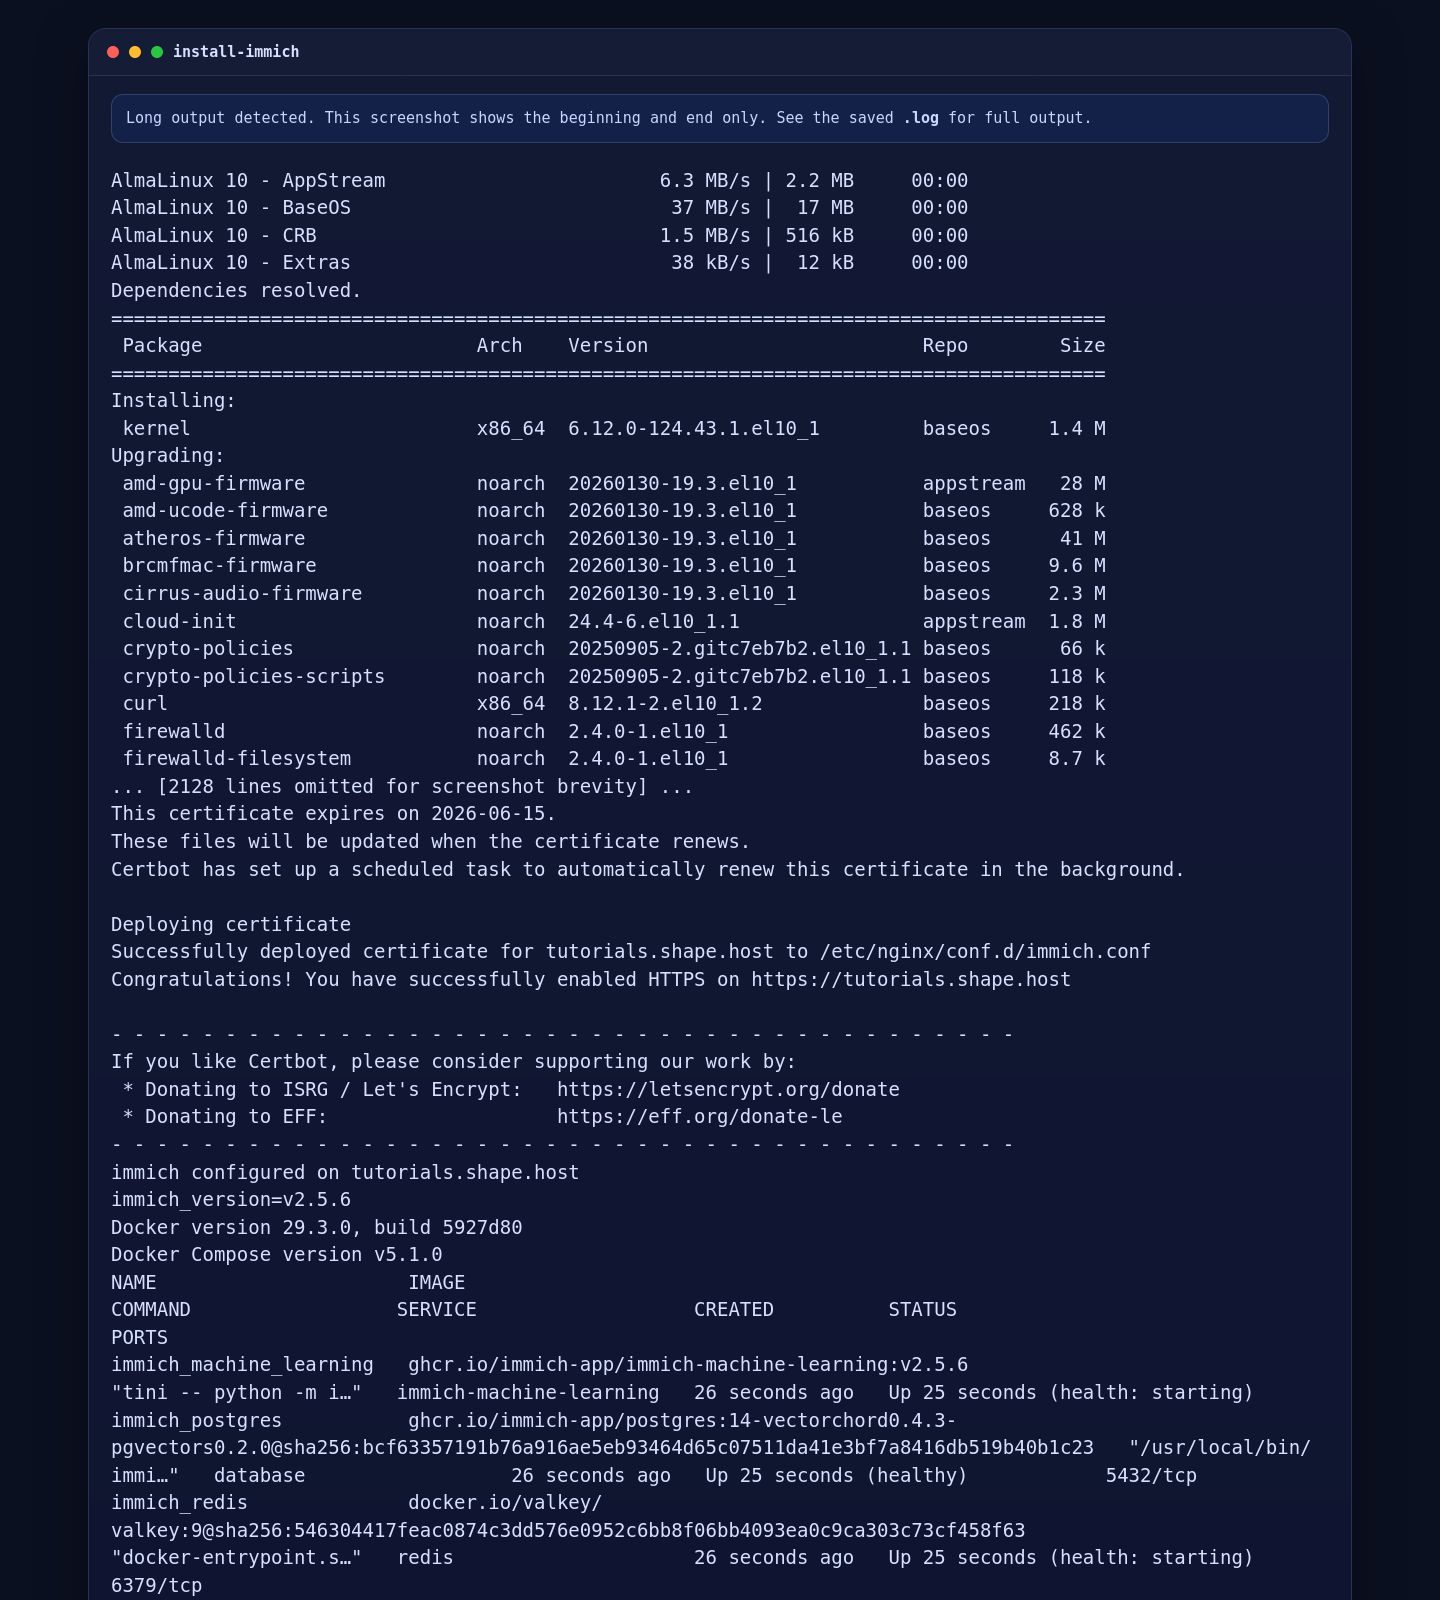Select the amd-ucode-firmware package row
Screen dimensions: 1440x1600
pos(614,511)
